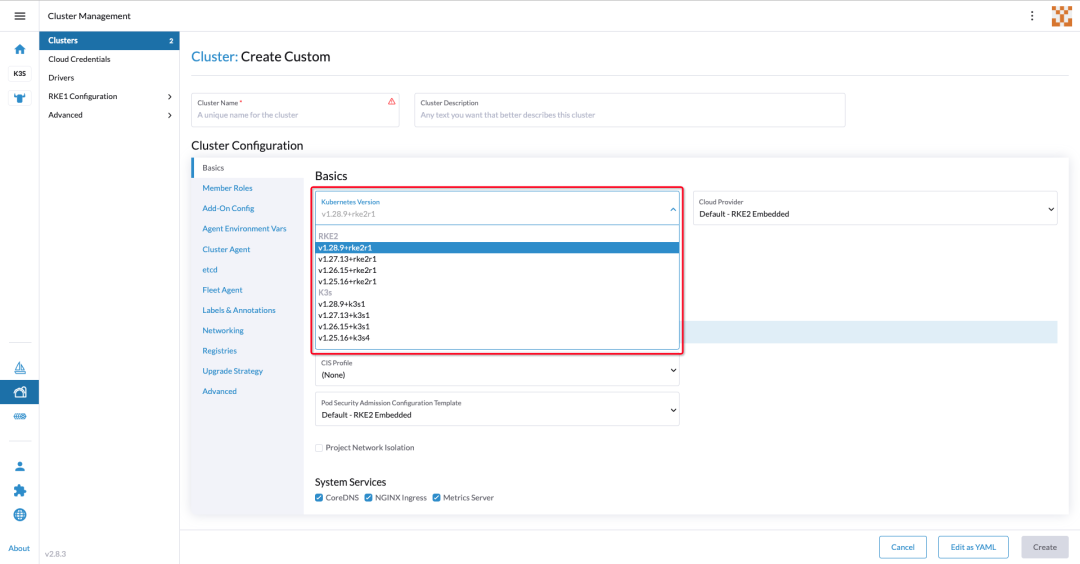Select version v1.28.9+rke2r1

[497, 247]
